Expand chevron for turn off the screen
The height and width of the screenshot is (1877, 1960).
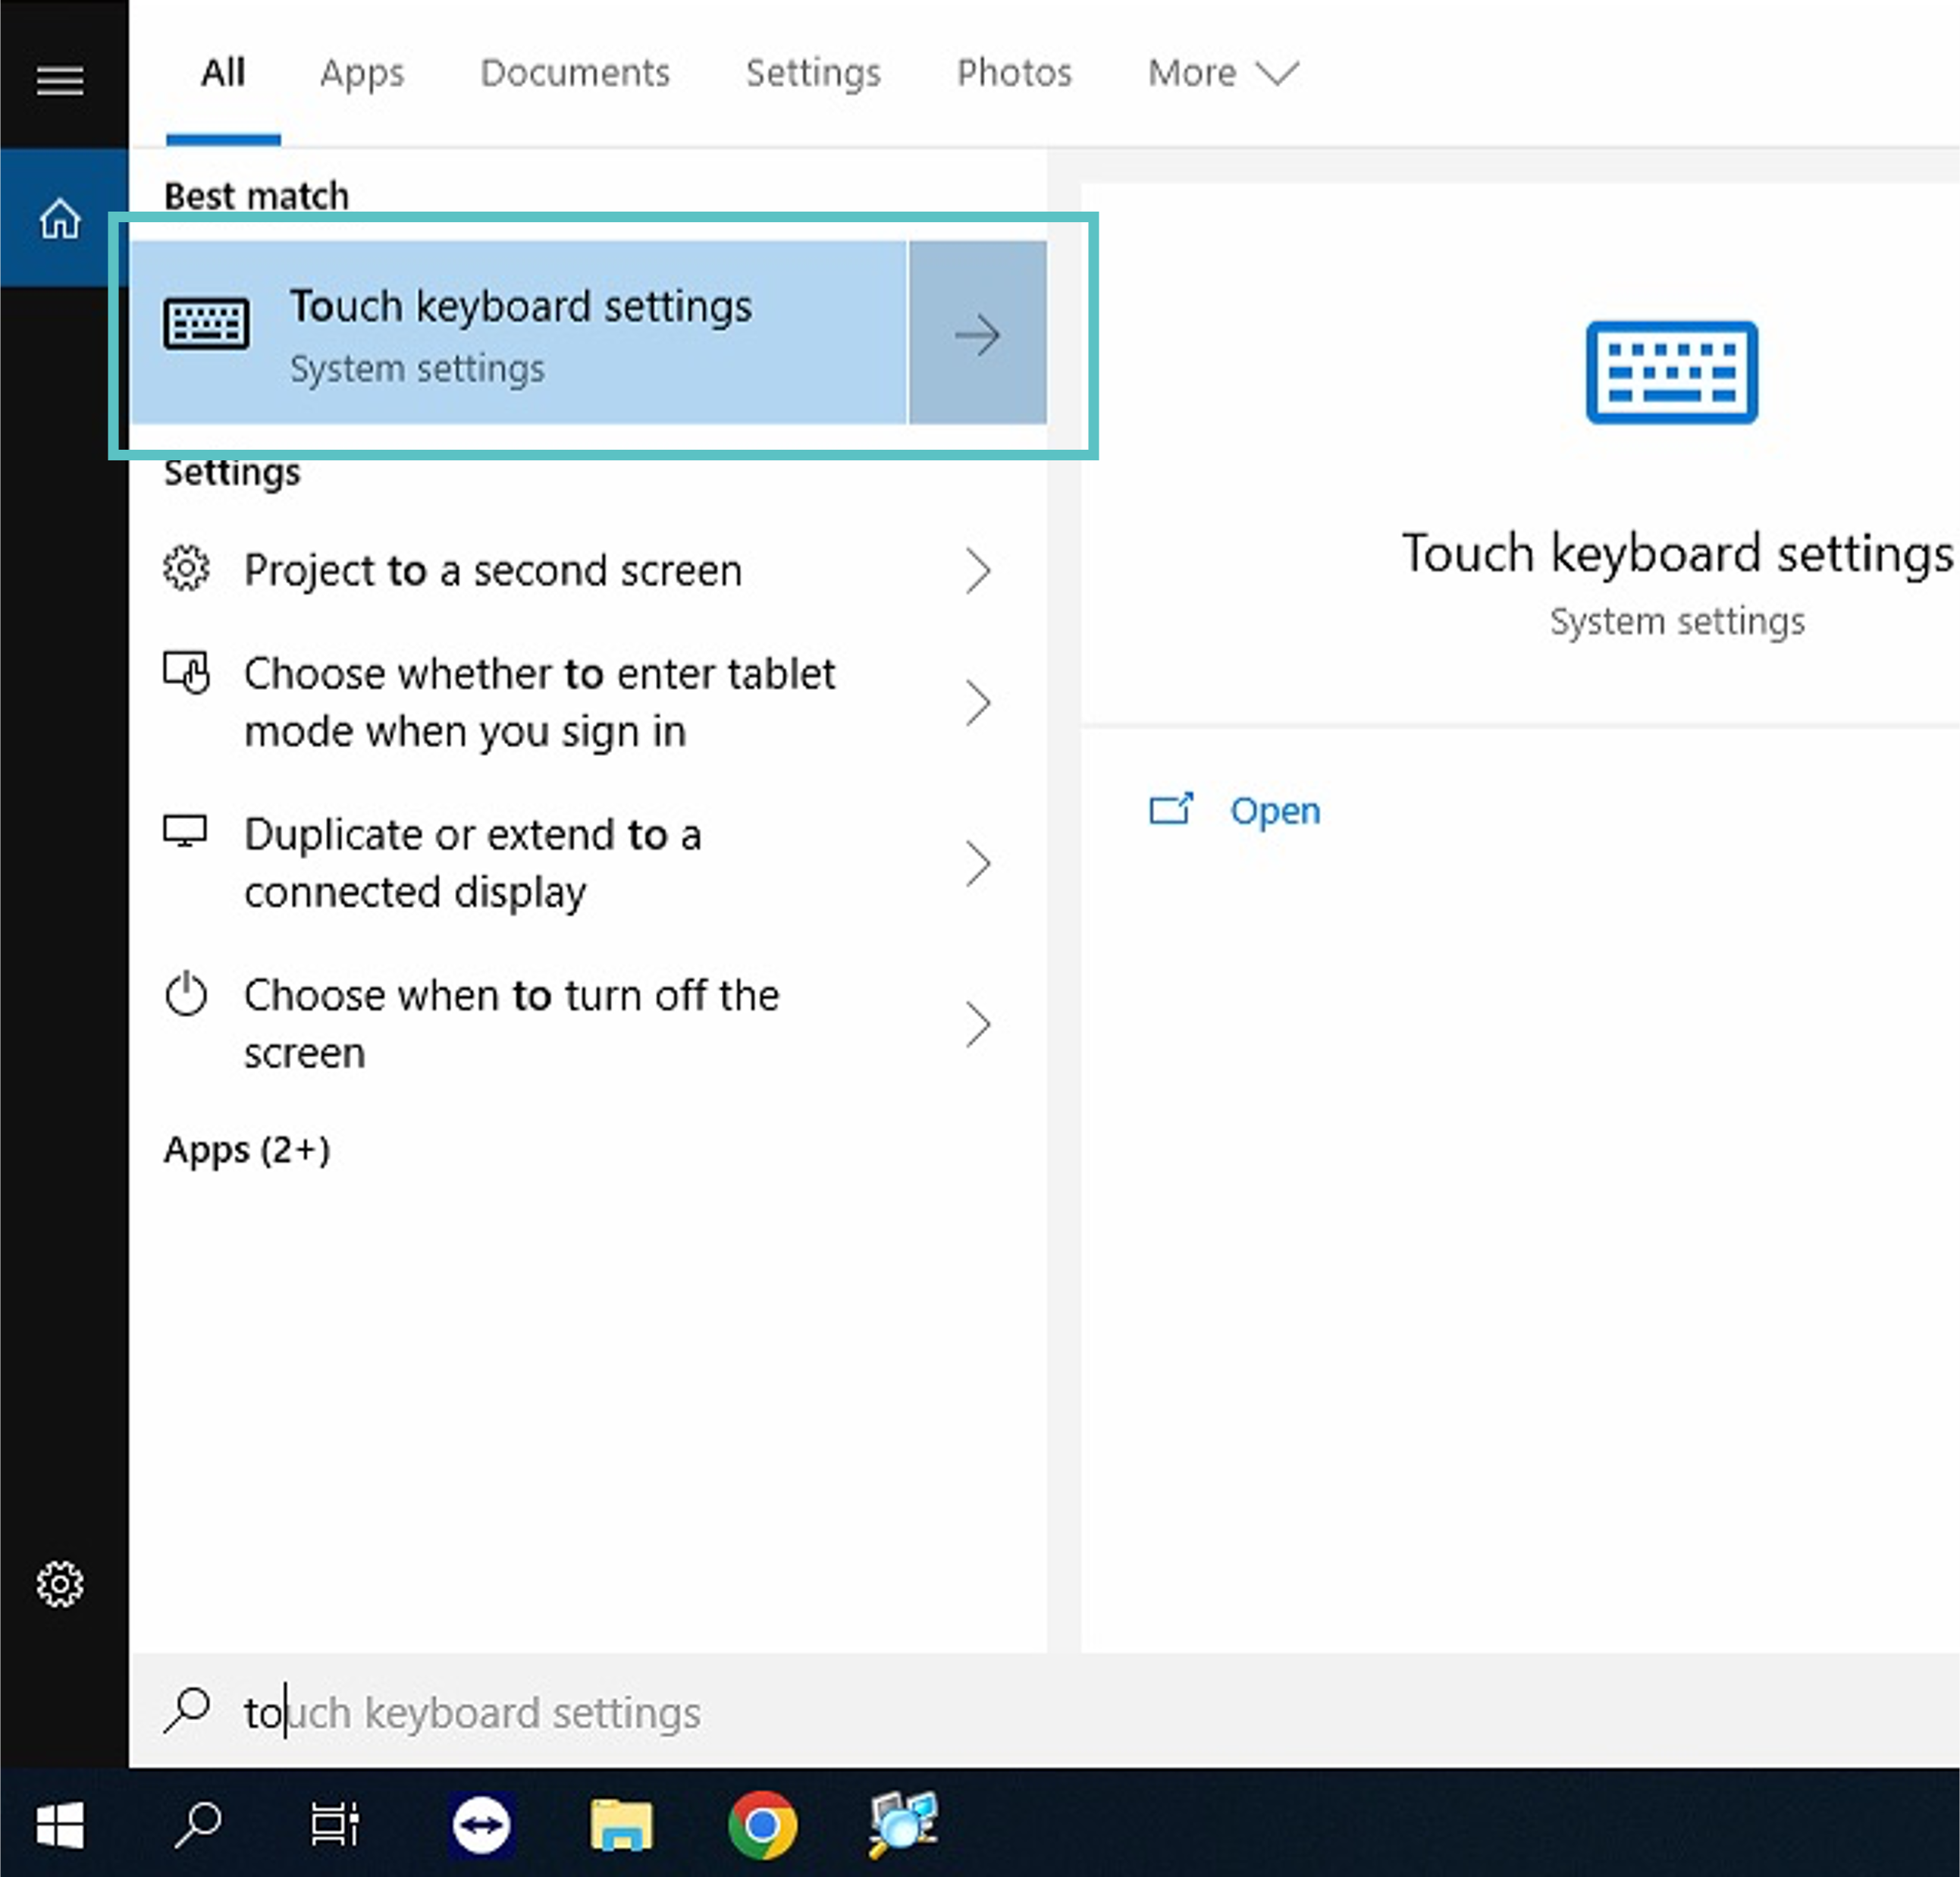[x=978, y=1025]
